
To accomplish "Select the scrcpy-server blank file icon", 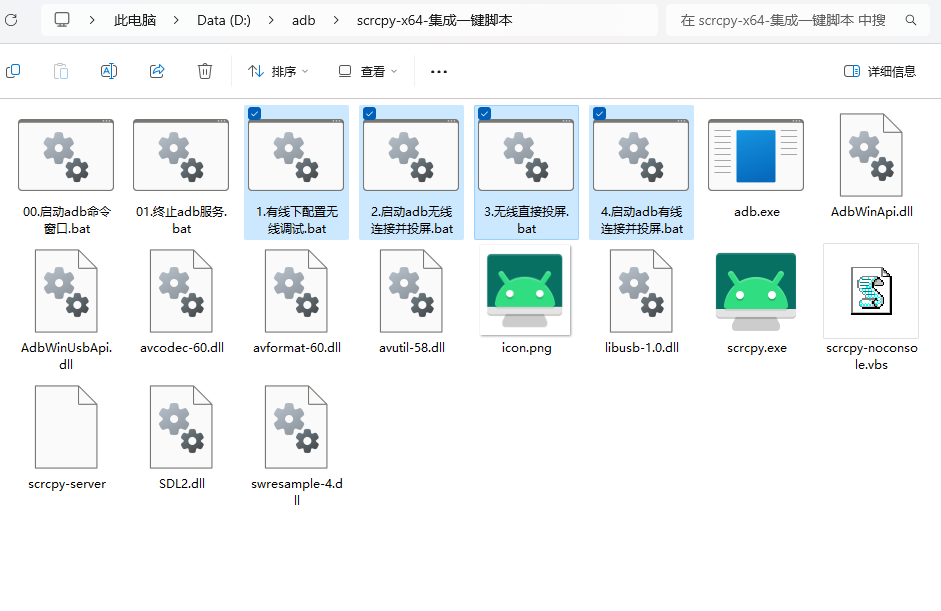I will click(66, 427).
